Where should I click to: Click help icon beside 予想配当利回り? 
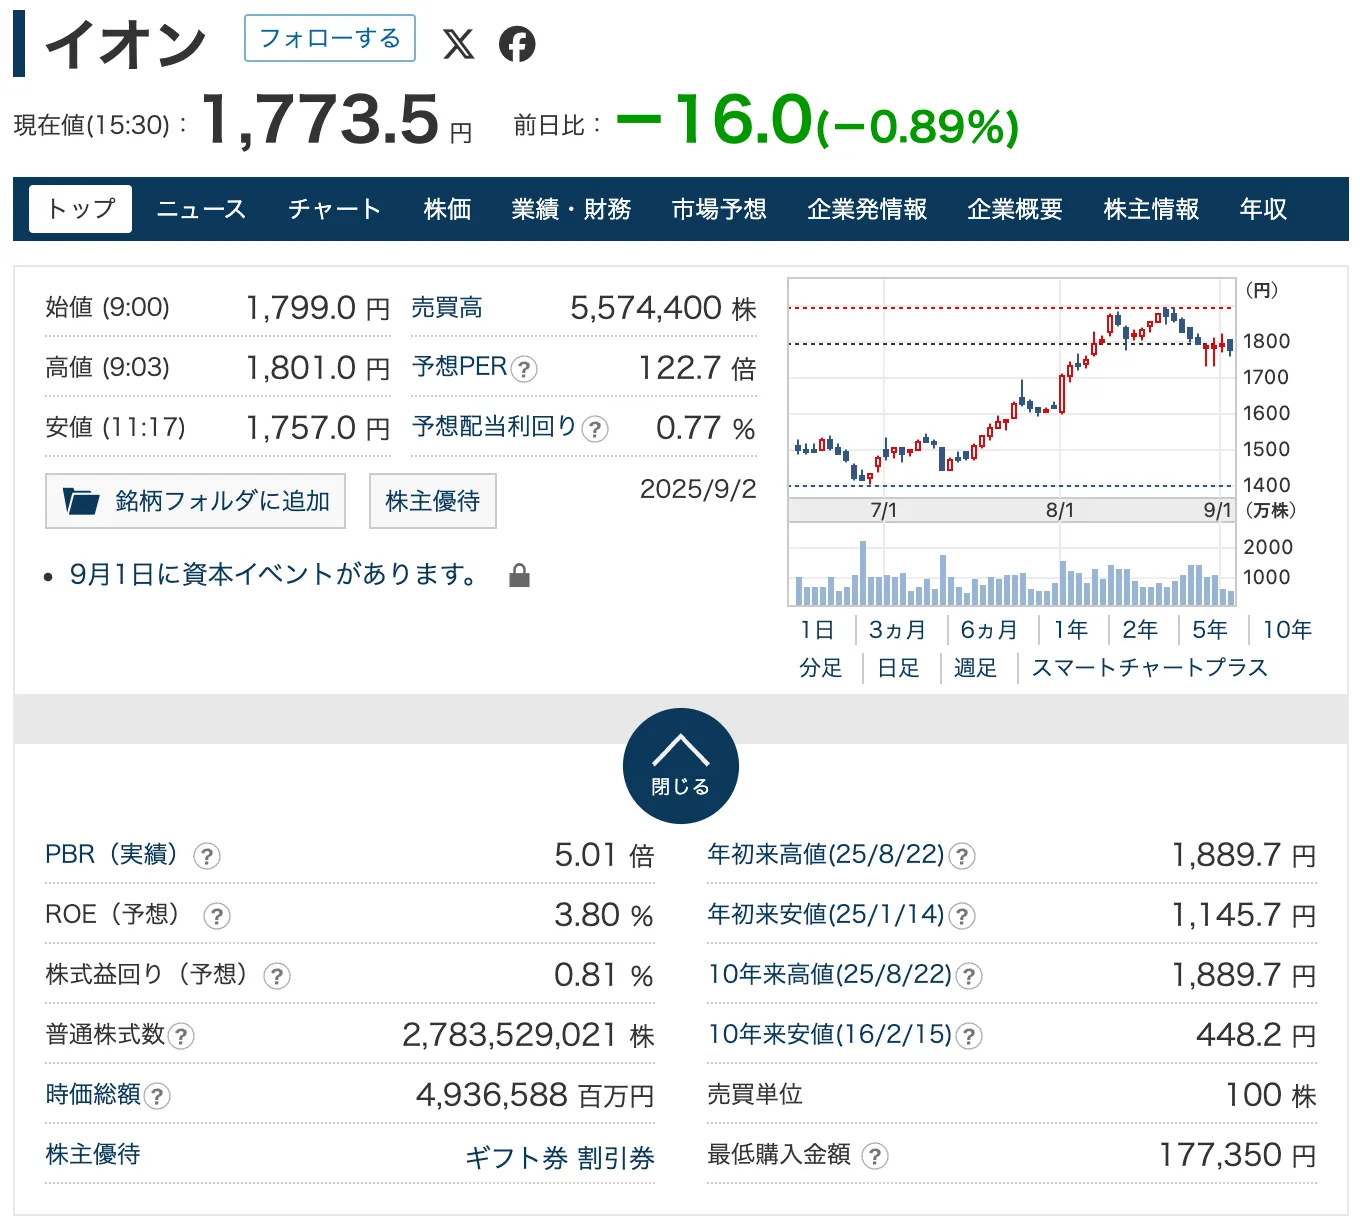point(595,429)
